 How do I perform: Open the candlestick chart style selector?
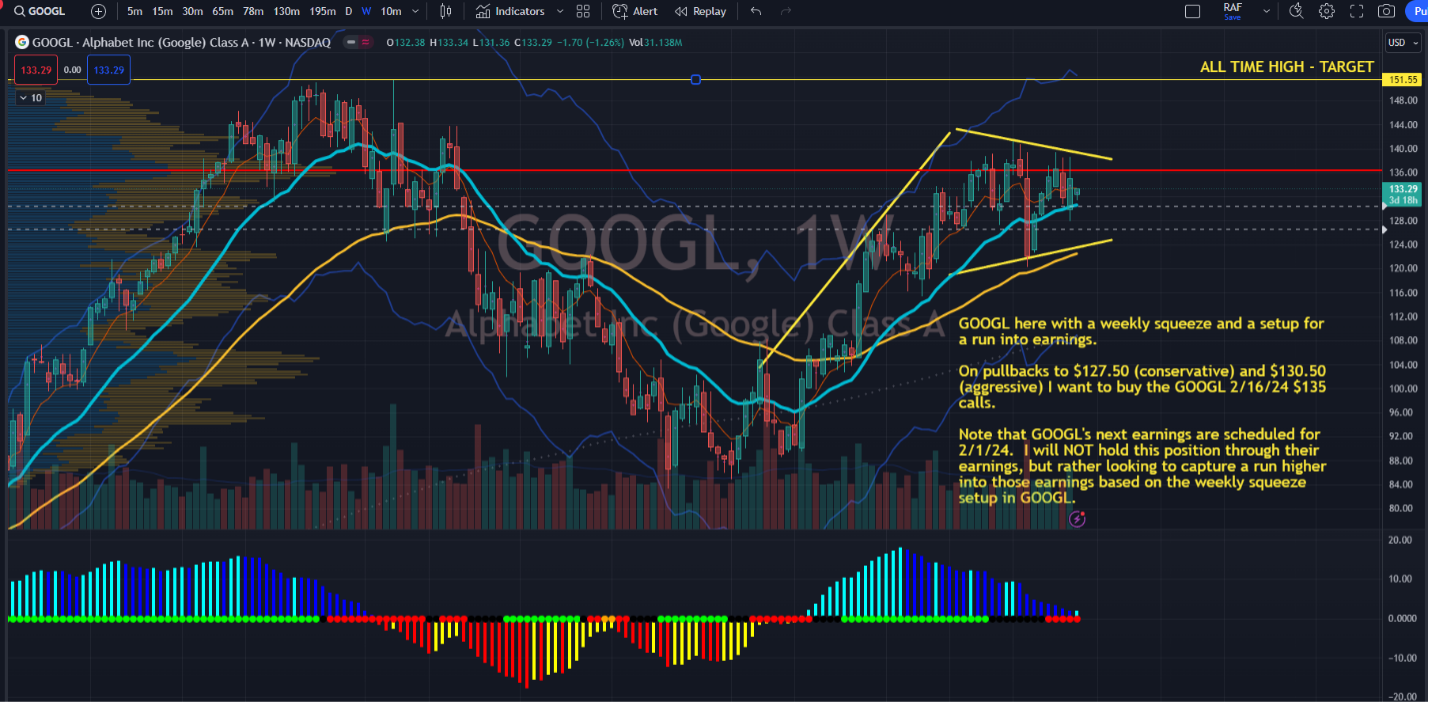[446, 11]
